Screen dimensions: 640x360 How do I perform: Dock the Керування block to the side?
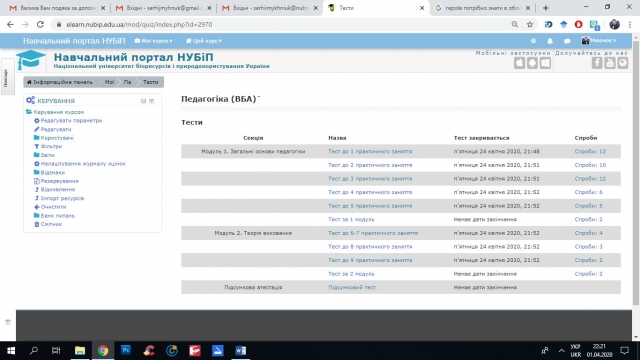point(151,101)
